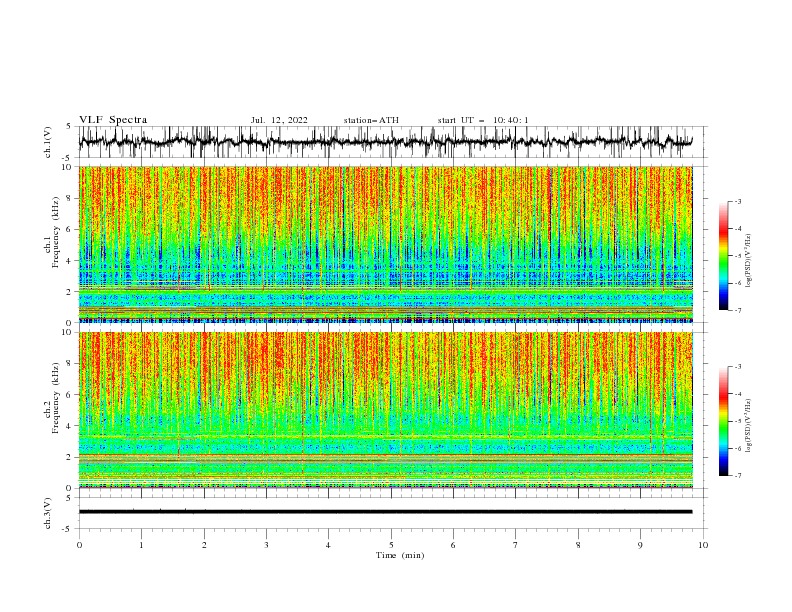Screen dimensions: 792x612
Task: Click the '8' kHz tick on ch.1 axis
Action: click(x=70, y=198)
